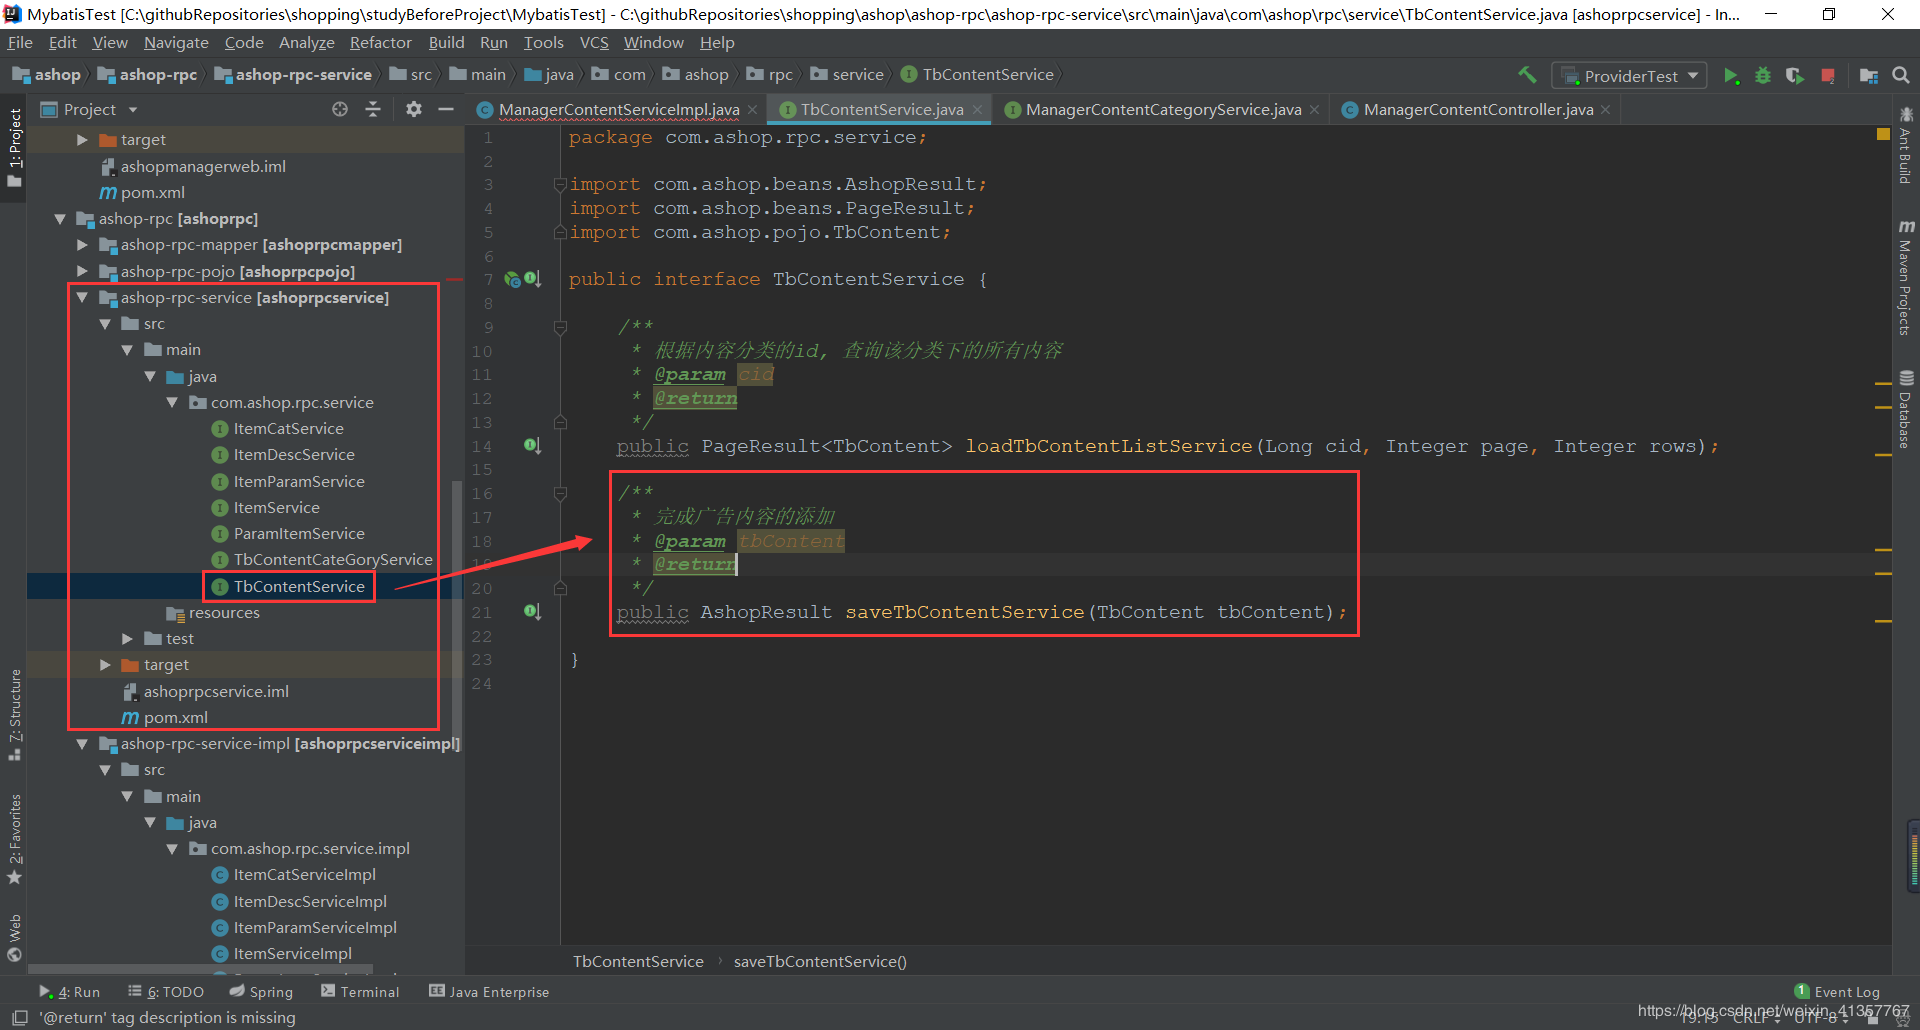Switch to ManagerContentCategoryService.java tab
Viewport: 1920px width, 1030px height.
pos(1163,110)
